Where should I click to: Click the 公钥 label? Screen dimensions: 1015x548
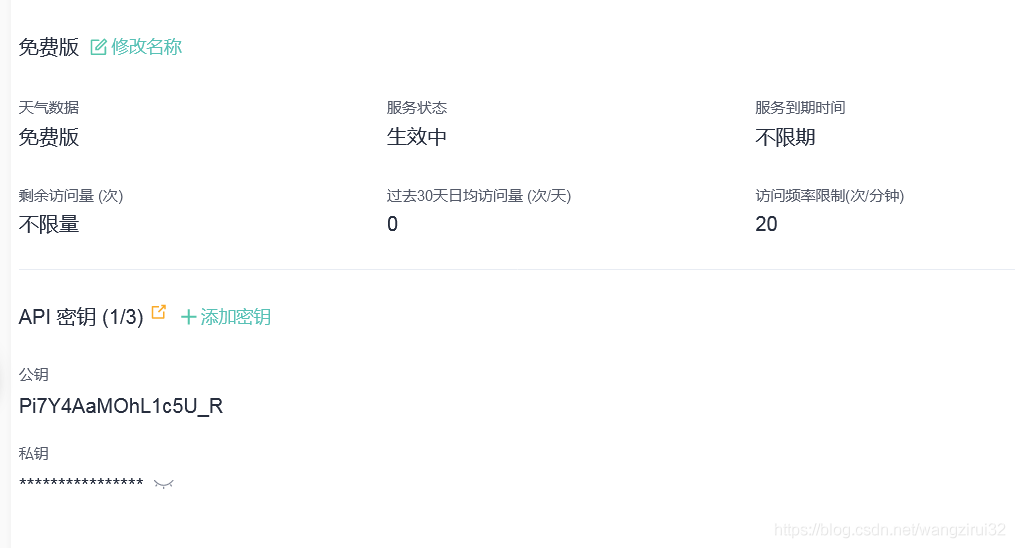pyautogui.click(x=34, y=375)
